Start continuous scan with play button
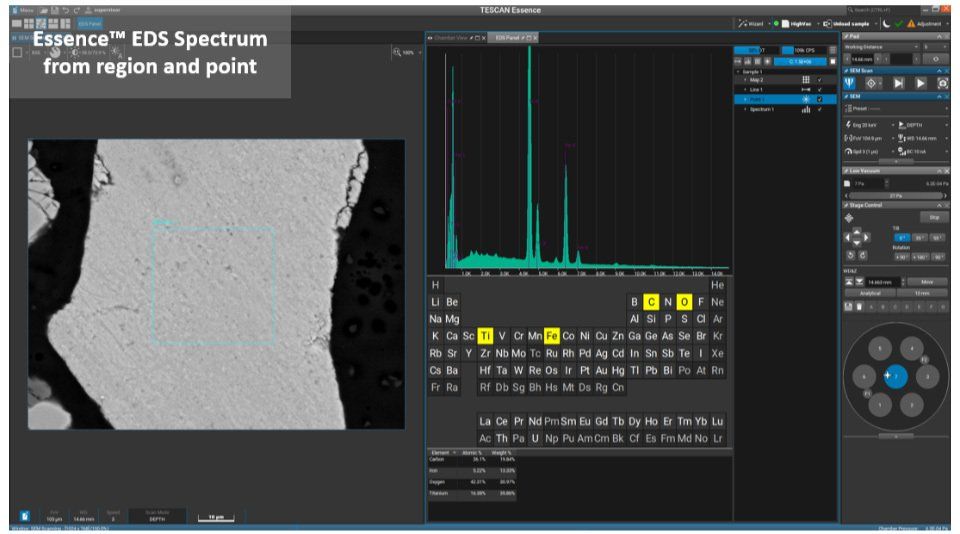This screenshot has width=960, height=534. [x=920, y=83]
